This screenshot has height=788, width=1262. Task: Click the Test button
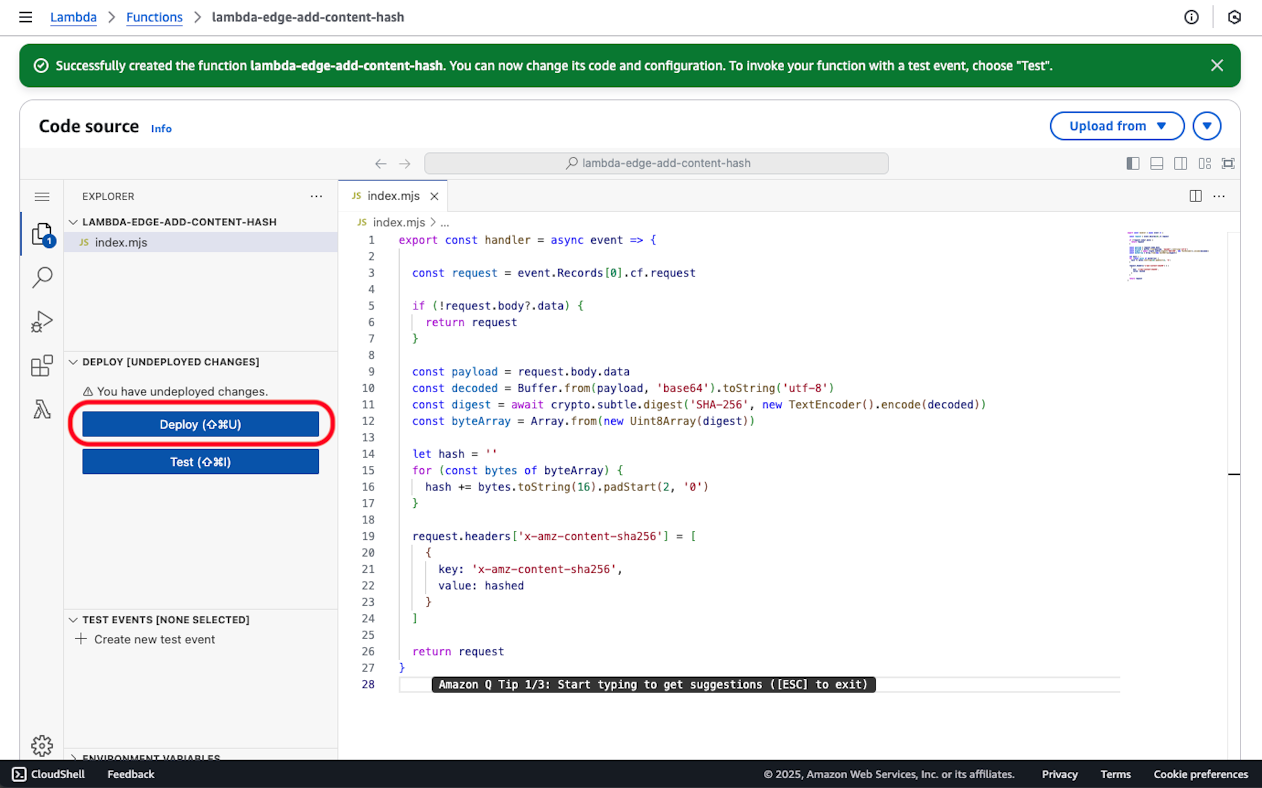[x=200, y=461]
